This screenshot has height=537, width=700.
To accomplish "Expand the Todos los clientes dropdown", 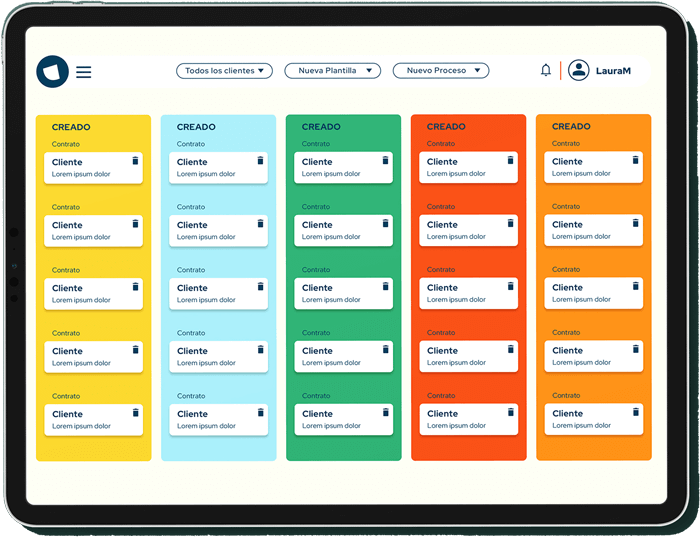I will [225, 71].
